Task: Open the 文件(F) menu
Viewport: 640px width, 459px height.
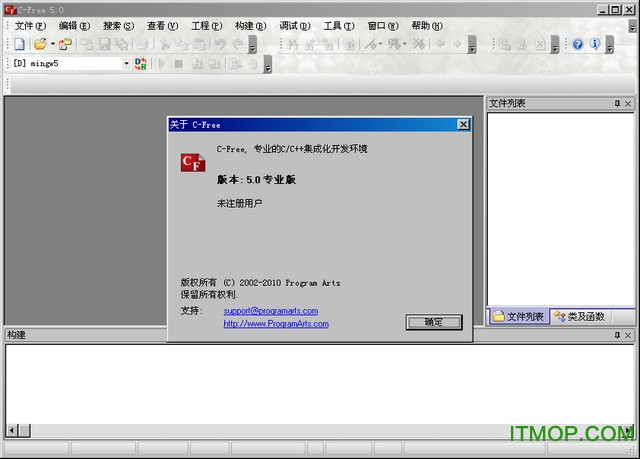Action: tap(30, 26)
